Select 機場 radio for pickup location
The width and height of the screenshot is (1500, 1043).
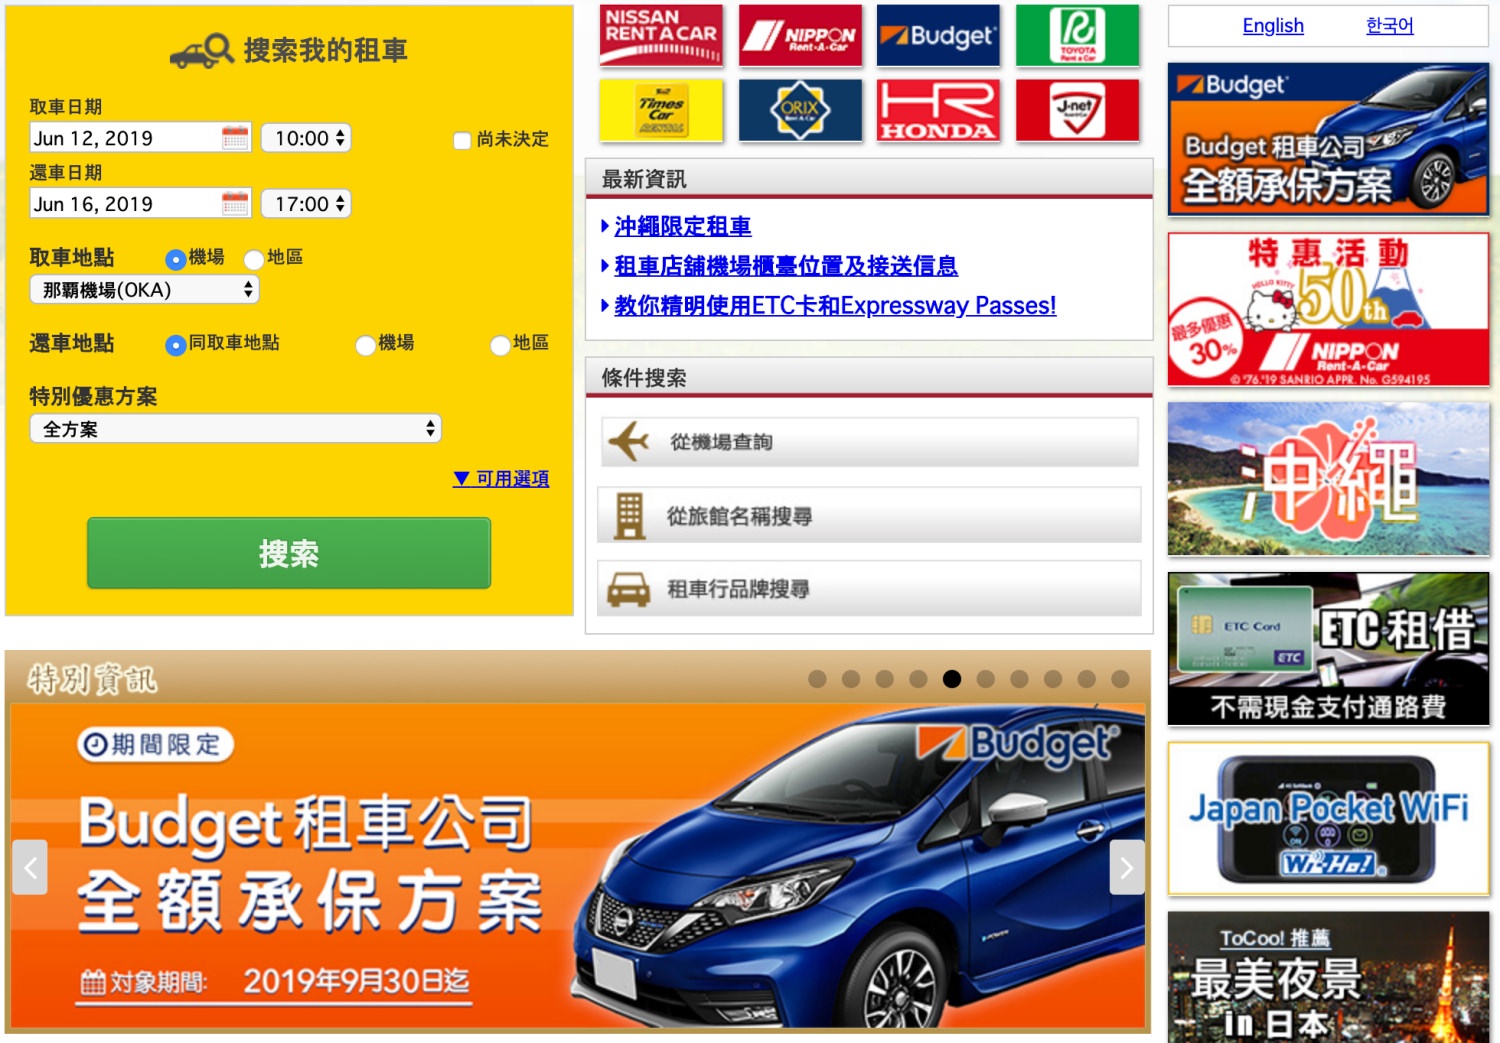click(x=176, y=259)
